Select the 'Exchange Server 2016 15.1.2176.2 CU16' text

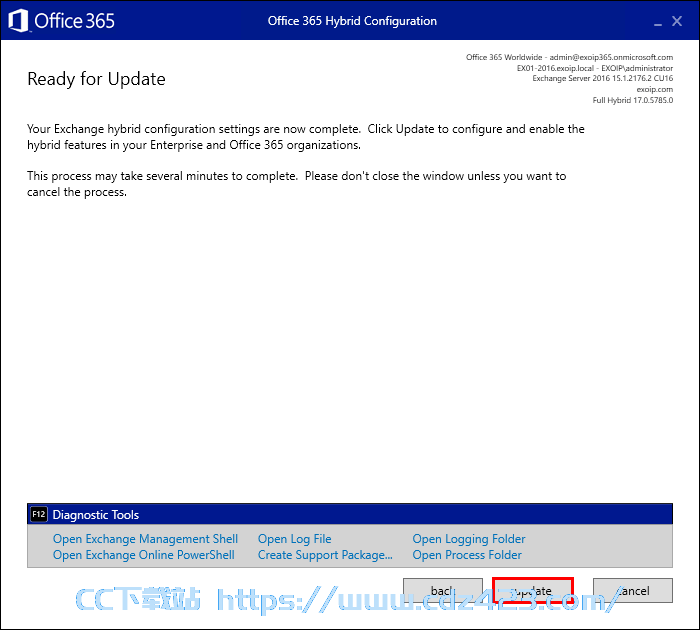[603, 78]
